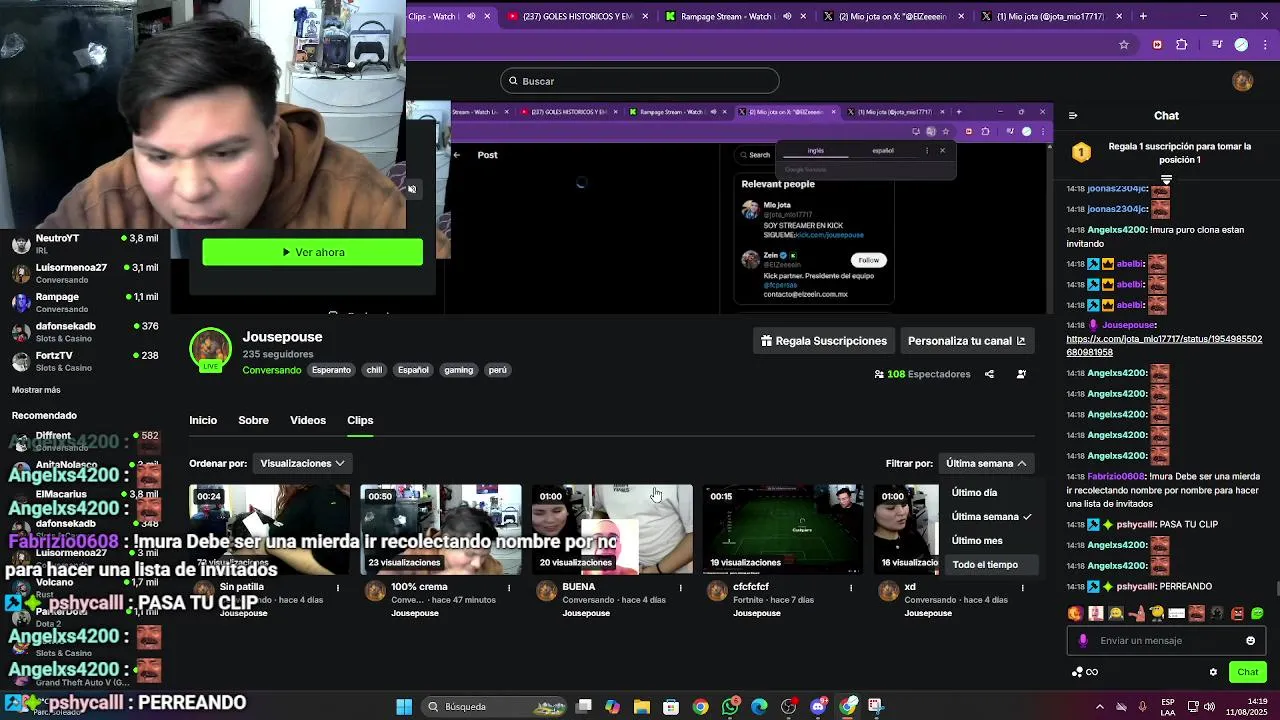1280x720 pixels.
Task: Open options menu for BUENA clip
Action: point(680,588)
